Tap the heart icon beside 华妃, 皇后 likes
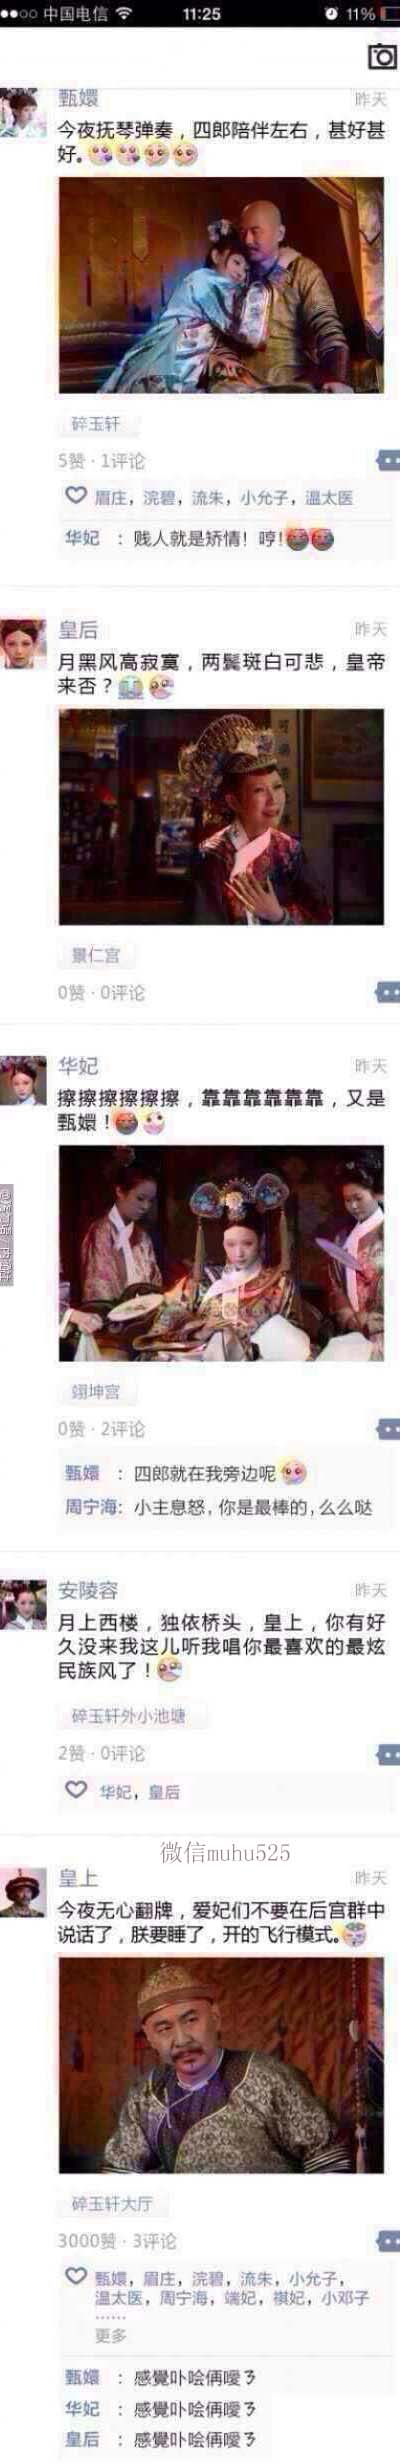The width and height of the screenshot is (400, 2464). [x=75, y=1789]
